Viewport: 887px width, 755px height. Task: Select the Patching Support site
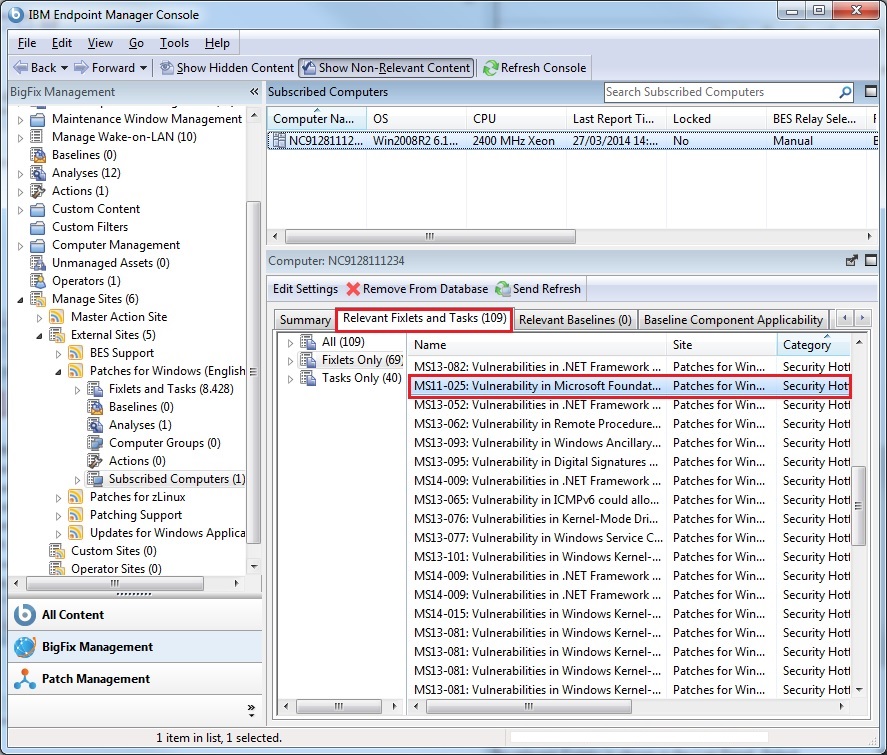tap(136, 515)
